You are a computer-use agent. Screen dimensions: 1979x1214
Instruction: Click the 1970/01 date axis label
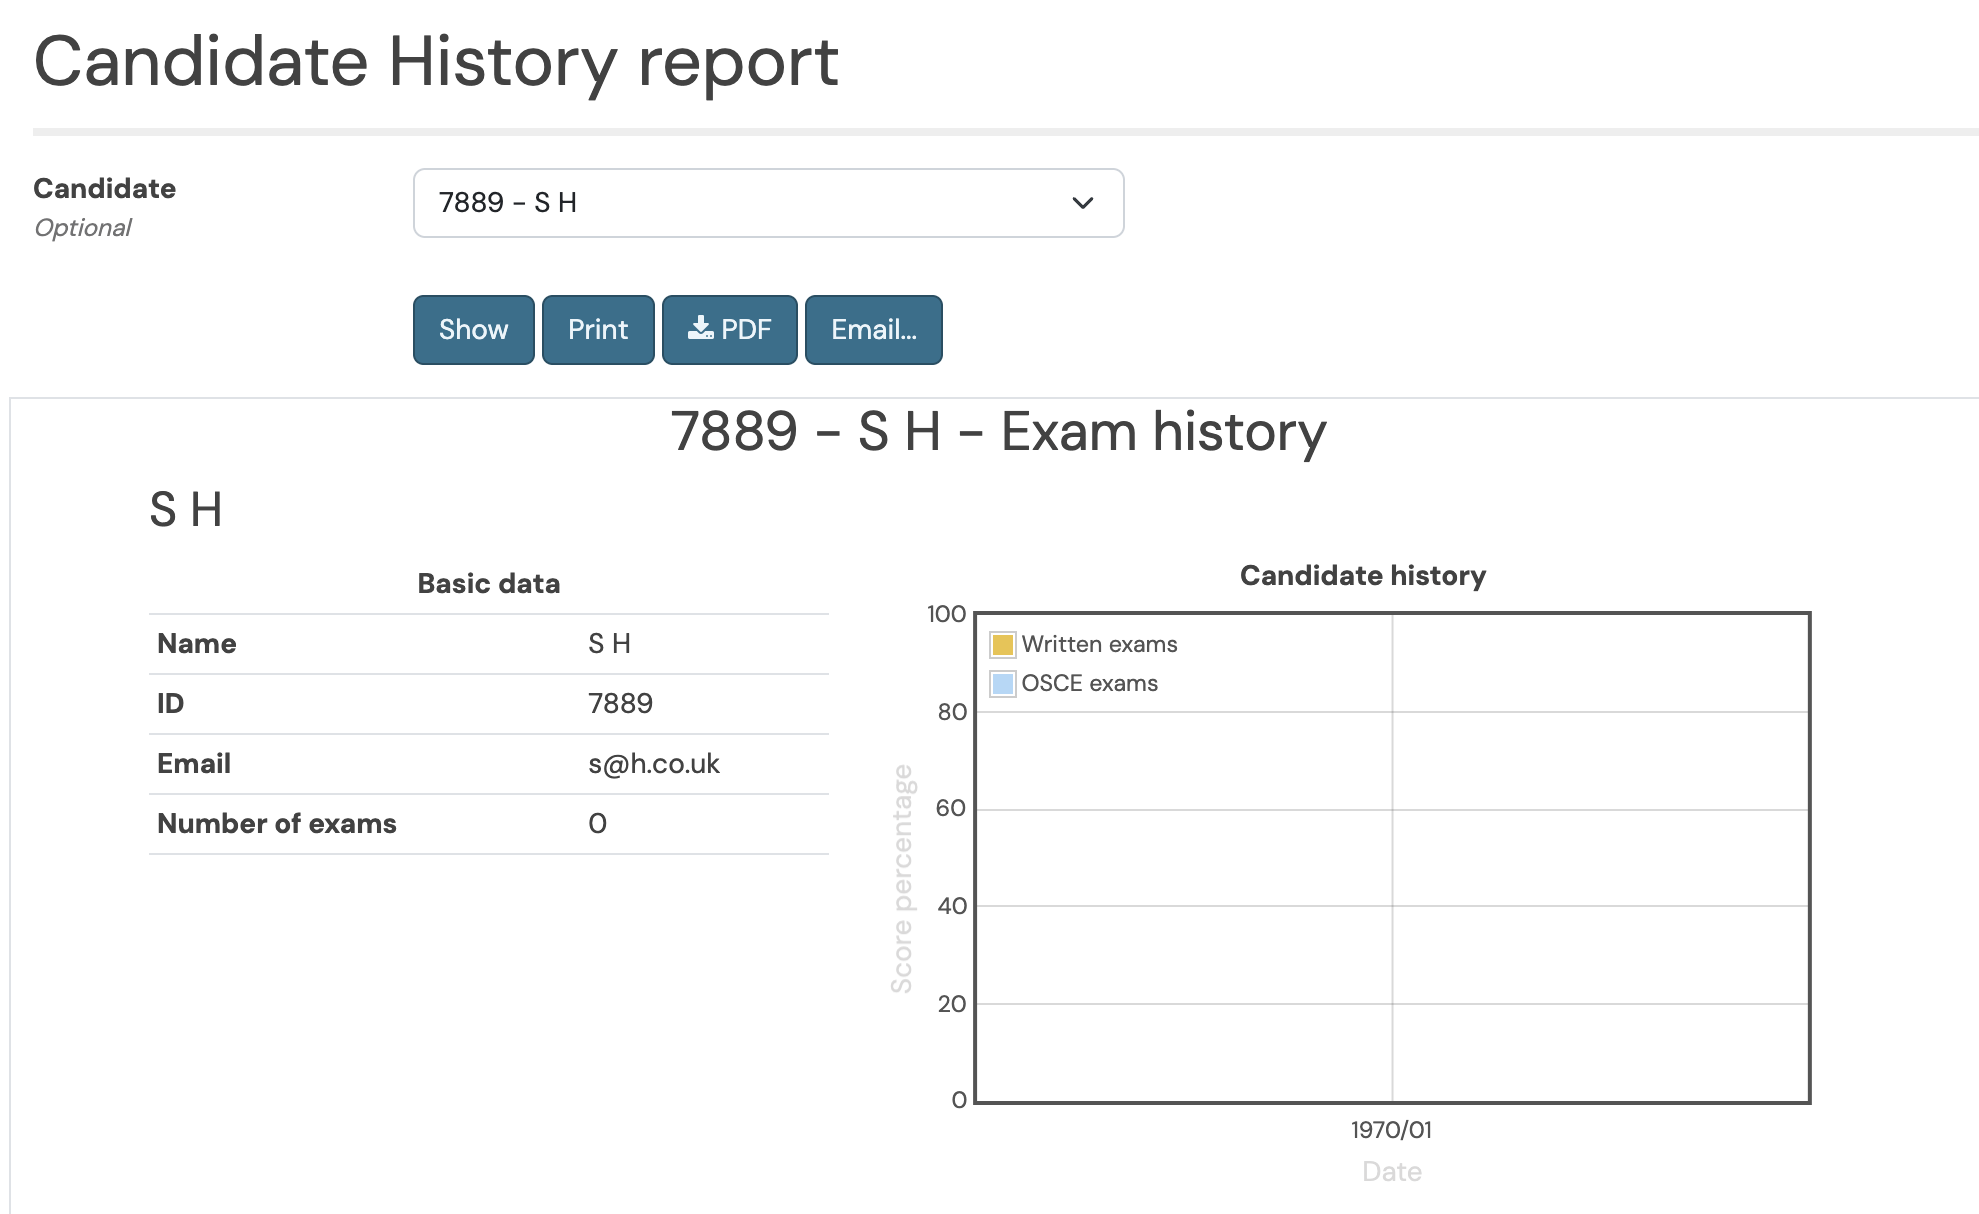[1391, 1130]
